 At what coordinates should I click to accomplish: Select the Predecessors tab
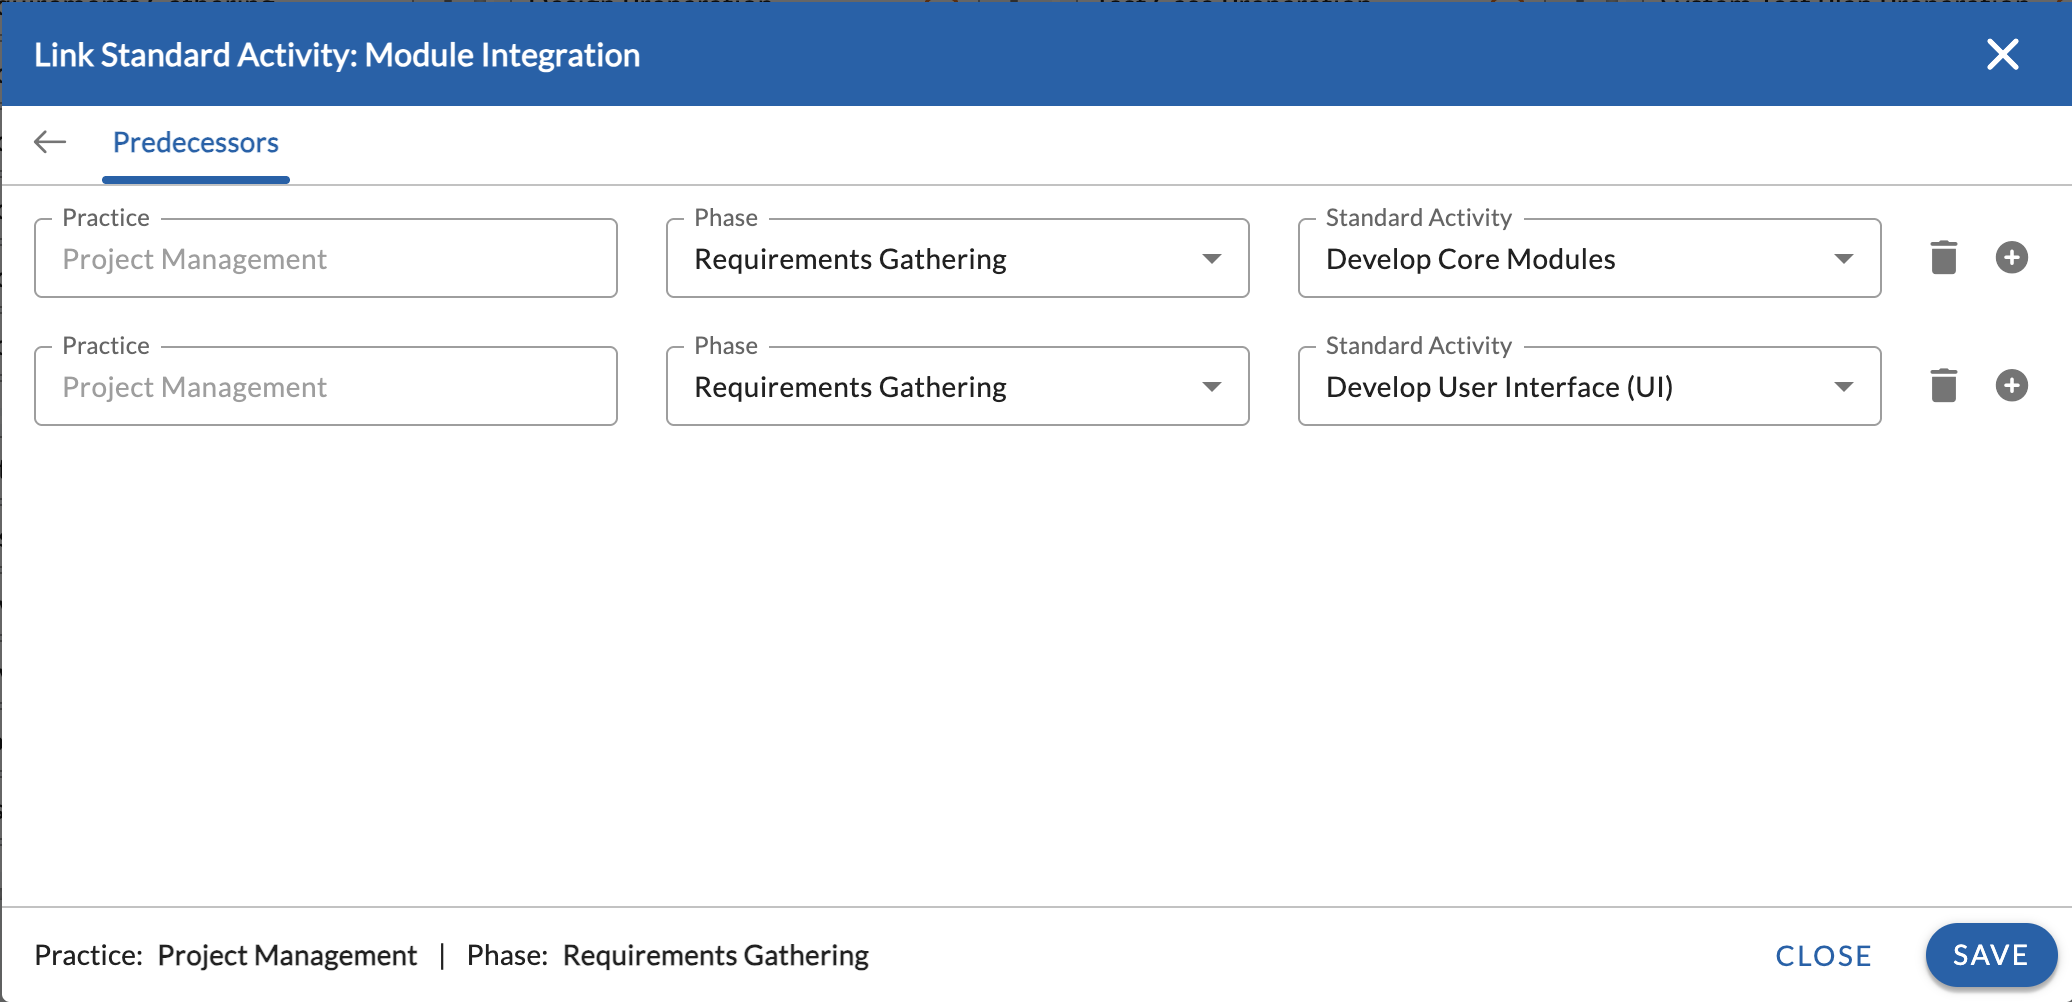tap(196, 143)
